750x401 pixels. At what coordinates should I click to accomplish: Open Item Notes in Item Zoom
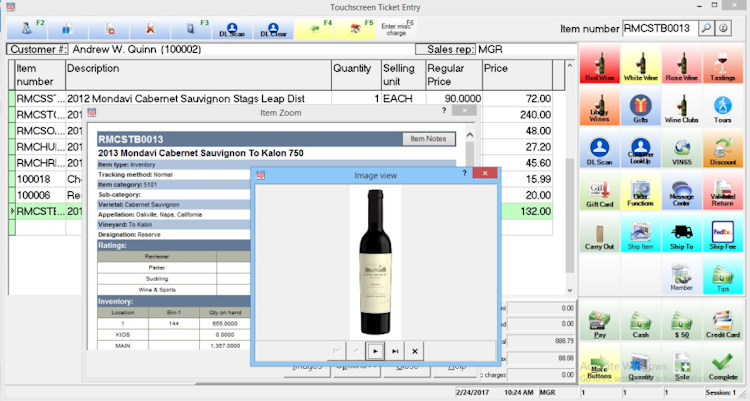pyautogui.click(x=428, y=139)
